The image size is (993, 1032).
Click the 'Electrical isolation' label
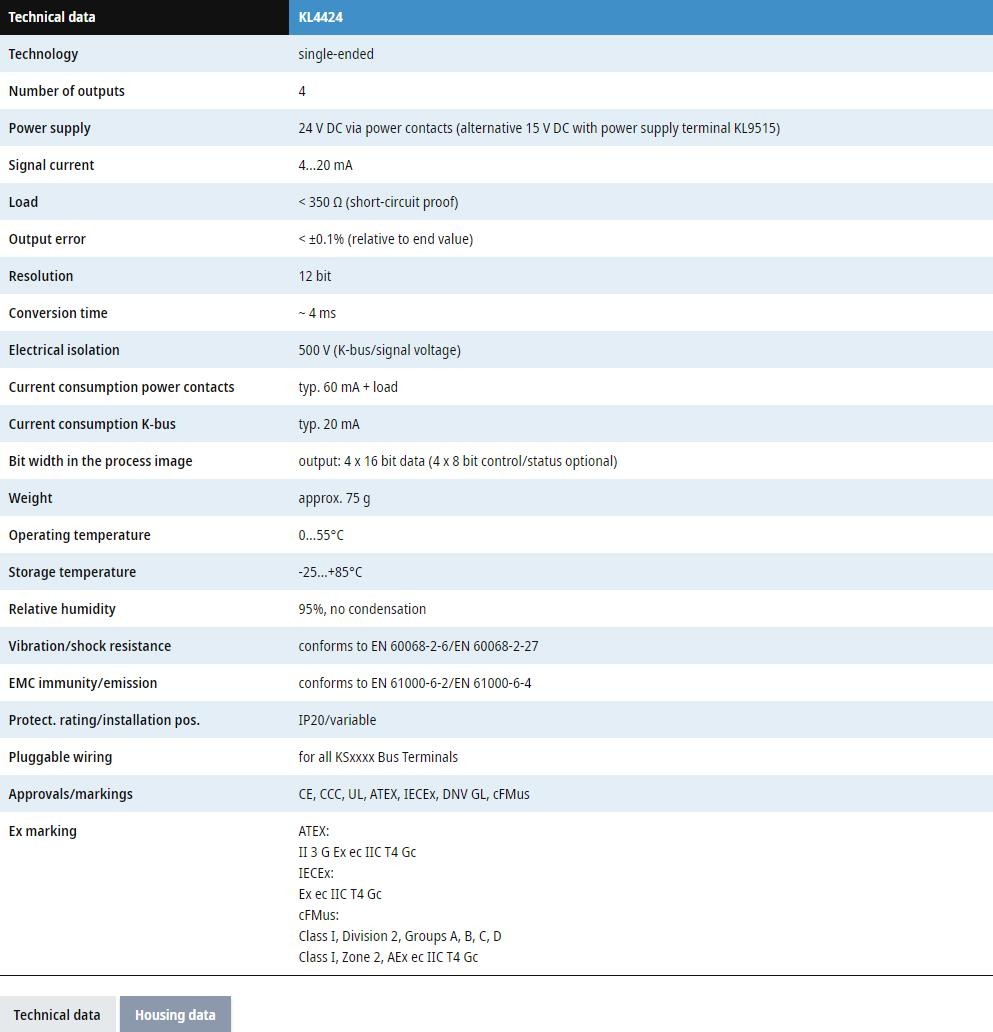(64, 349)
